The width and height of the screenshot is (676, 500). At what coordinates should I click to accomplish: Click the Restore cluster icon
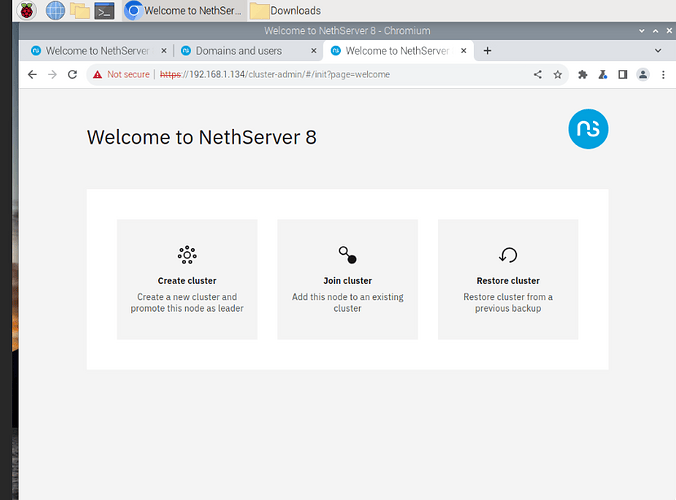[508, 255]
